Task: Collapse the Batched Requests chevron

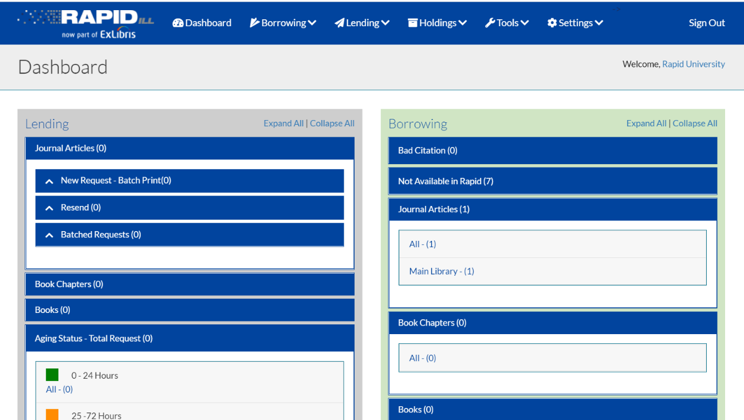Action: coord(49,235)
